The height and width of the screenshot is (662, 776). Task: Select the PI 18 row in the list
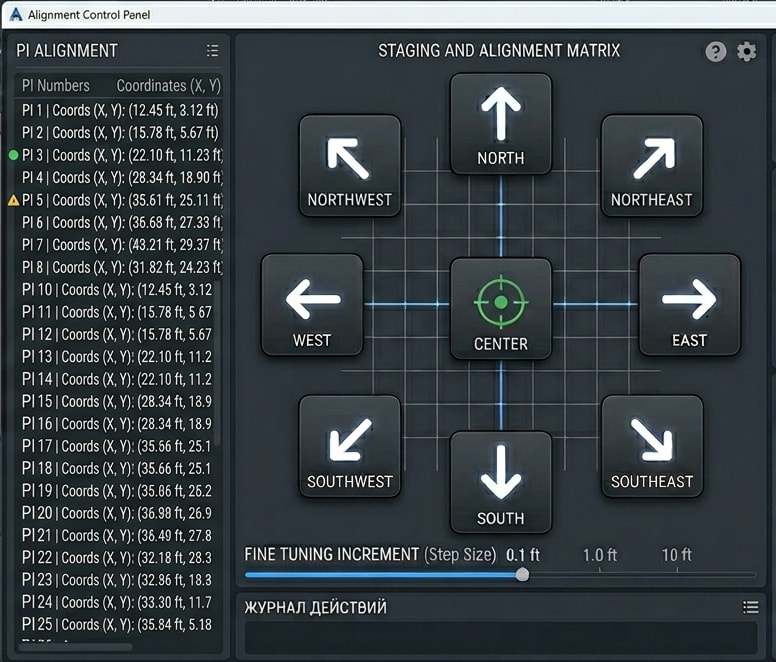tap(115, 469)
